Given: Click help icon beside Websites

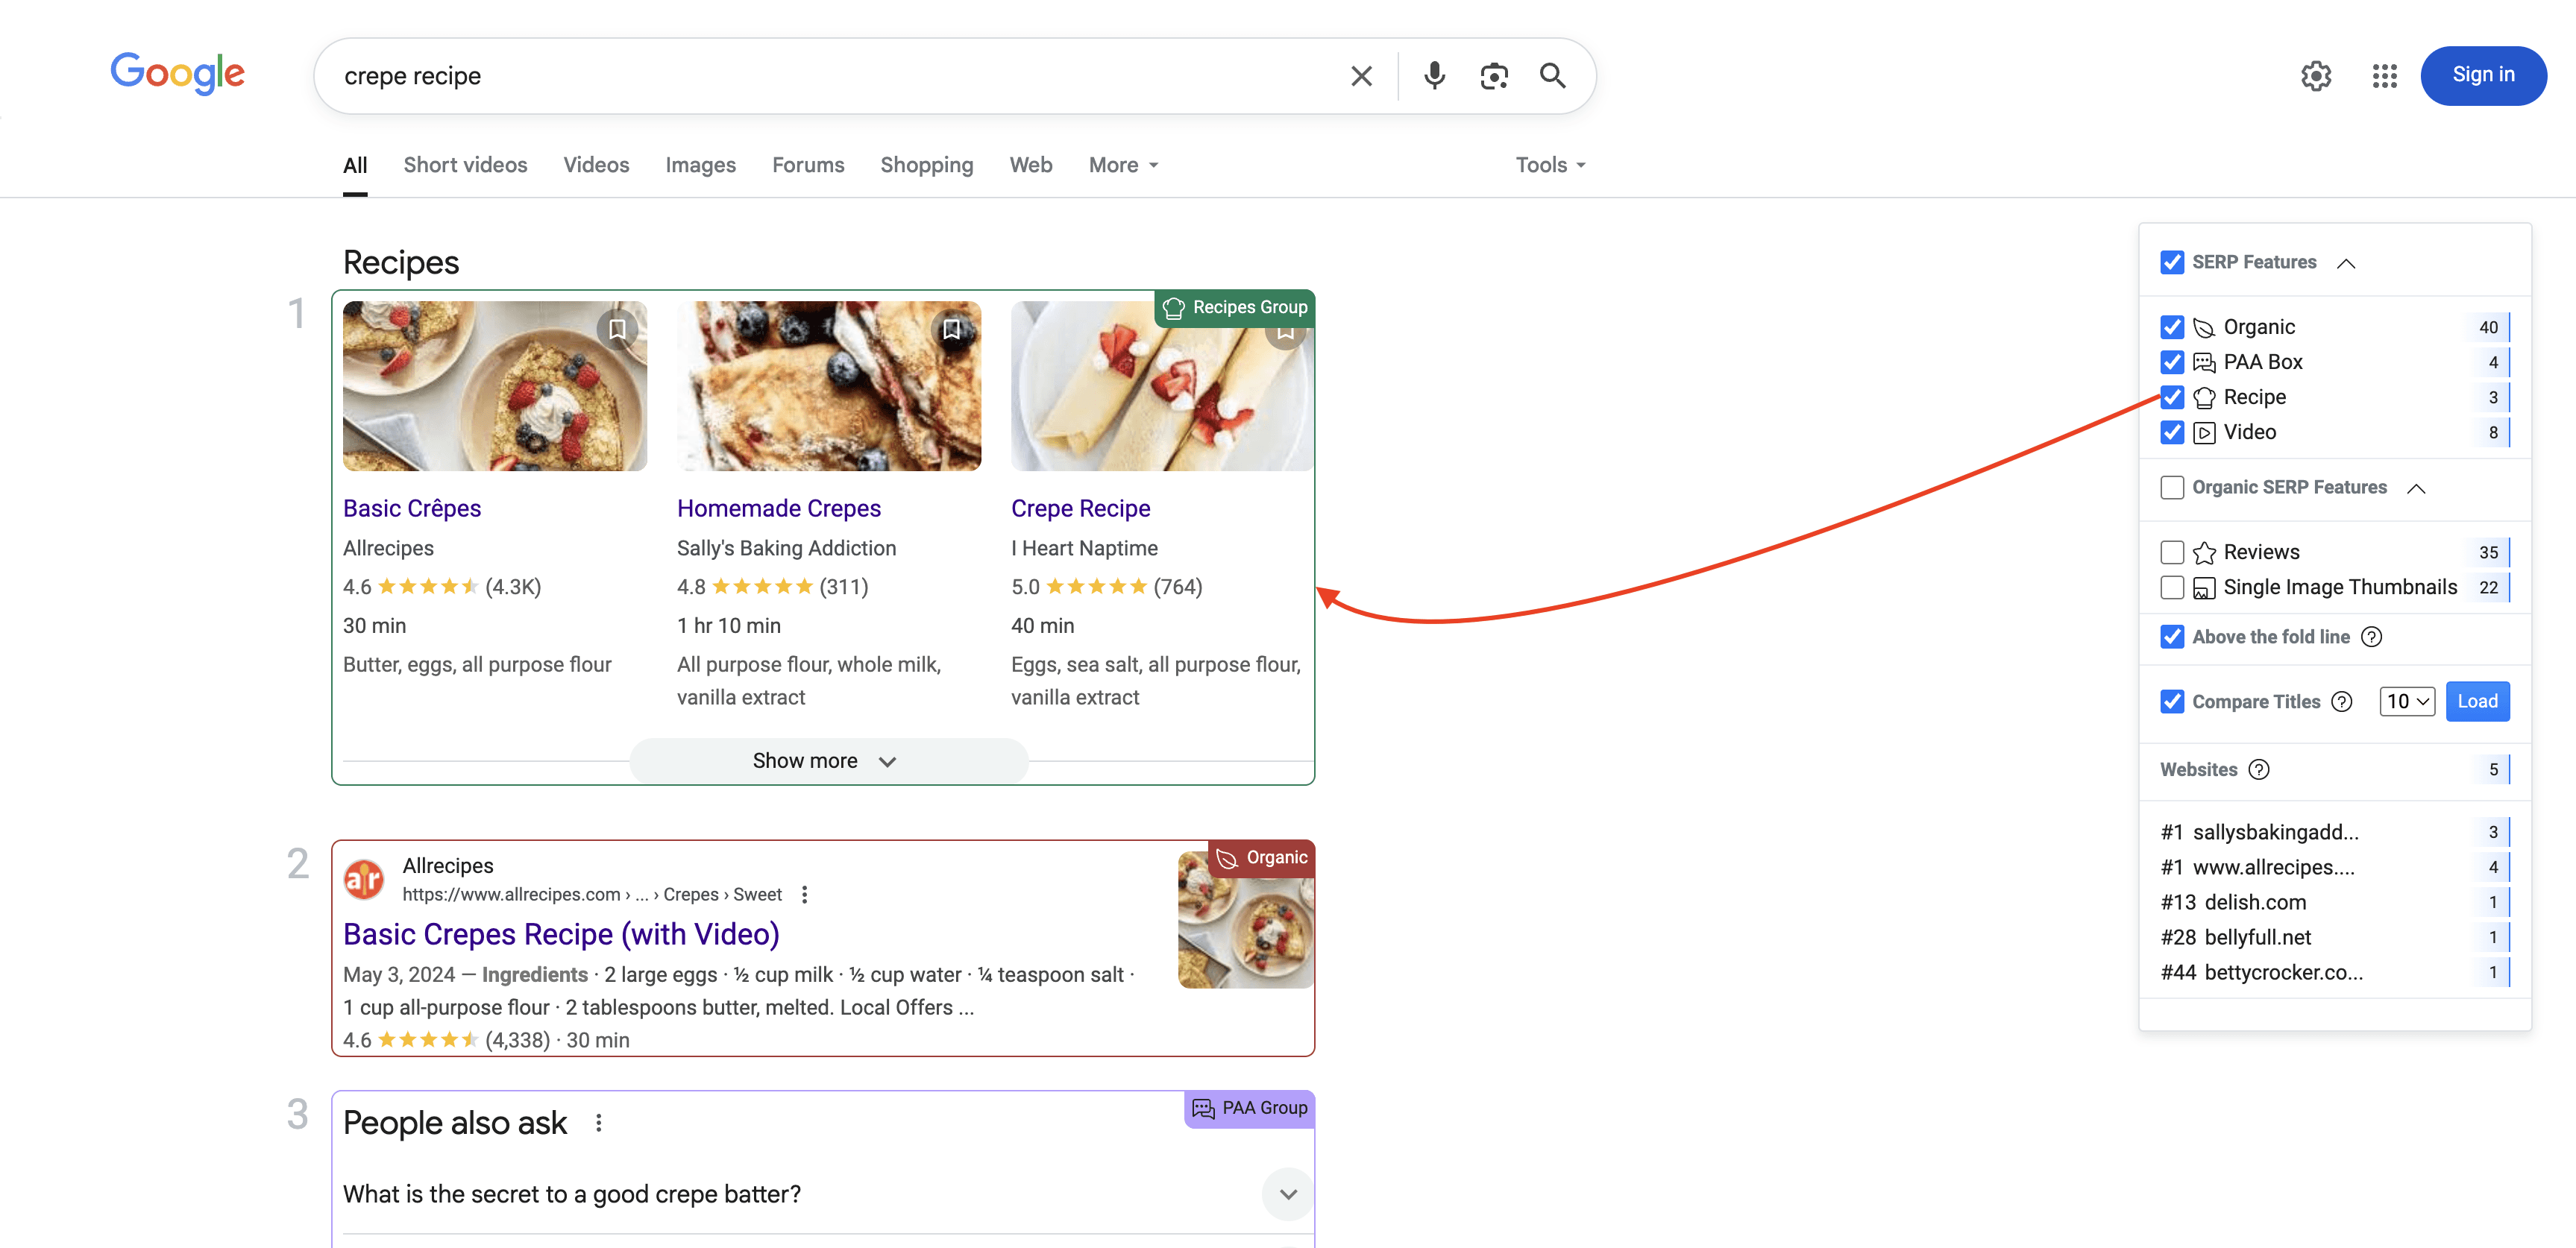Looking at the screenshot, I should pyautogui.click(x=2259, y=770).
